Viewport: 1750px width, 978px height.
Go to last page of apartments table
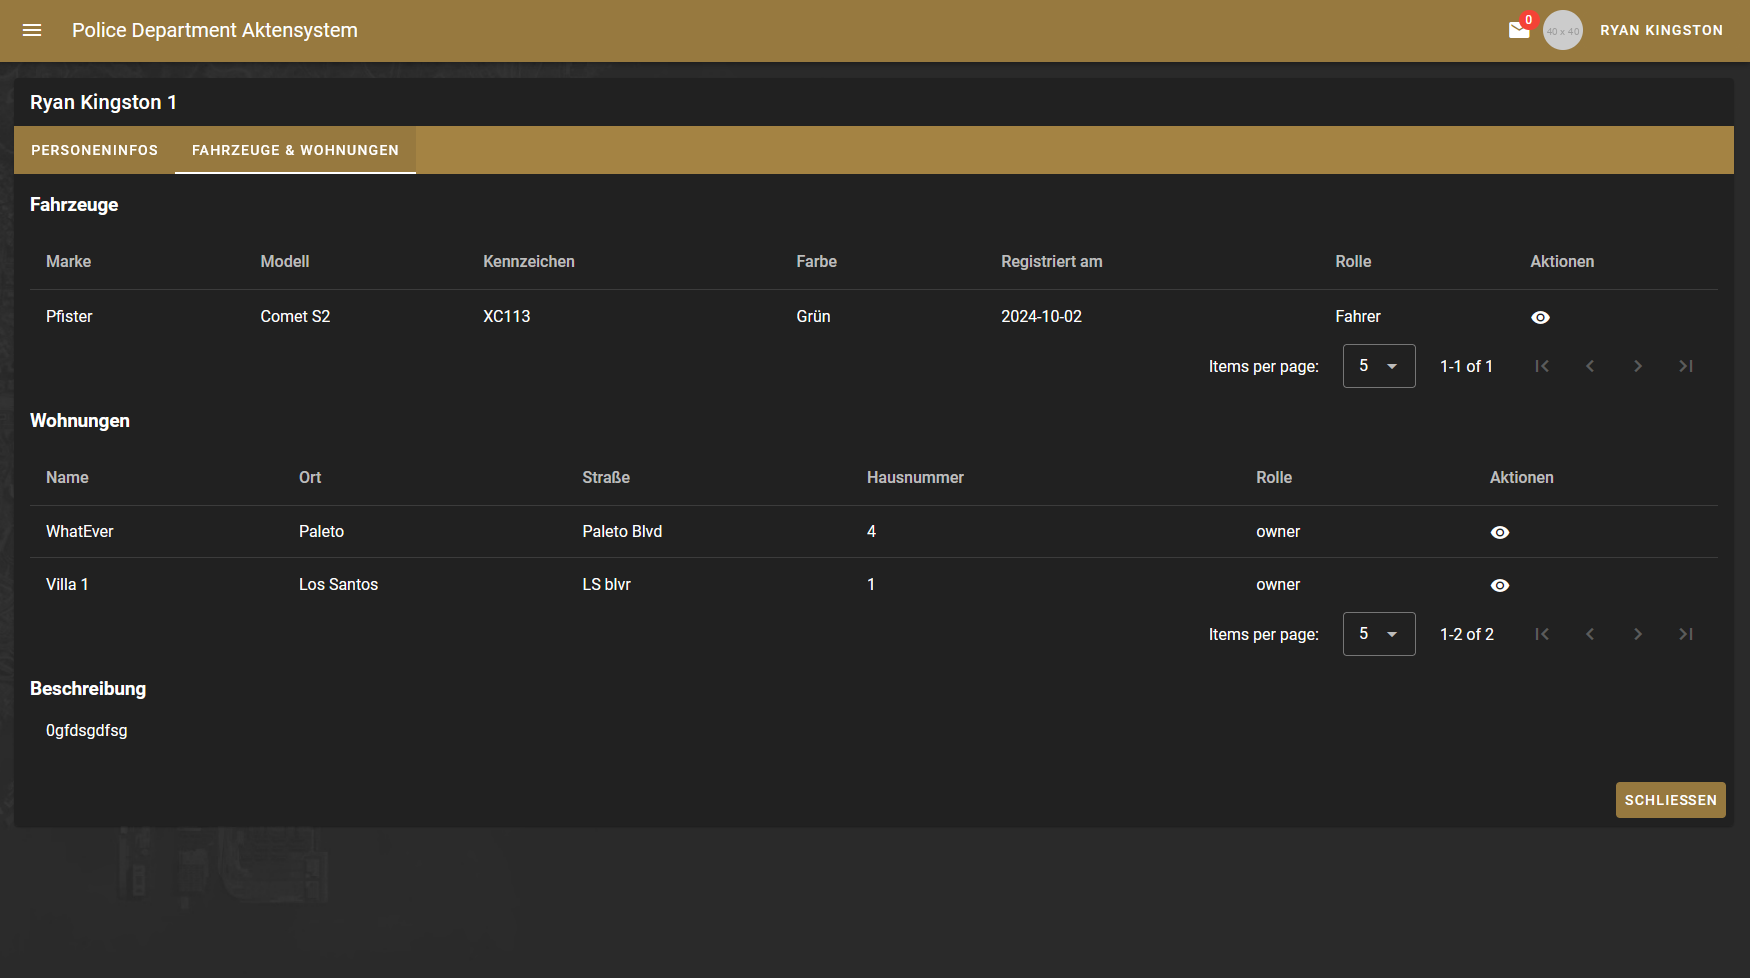[x=1686, y=634]
